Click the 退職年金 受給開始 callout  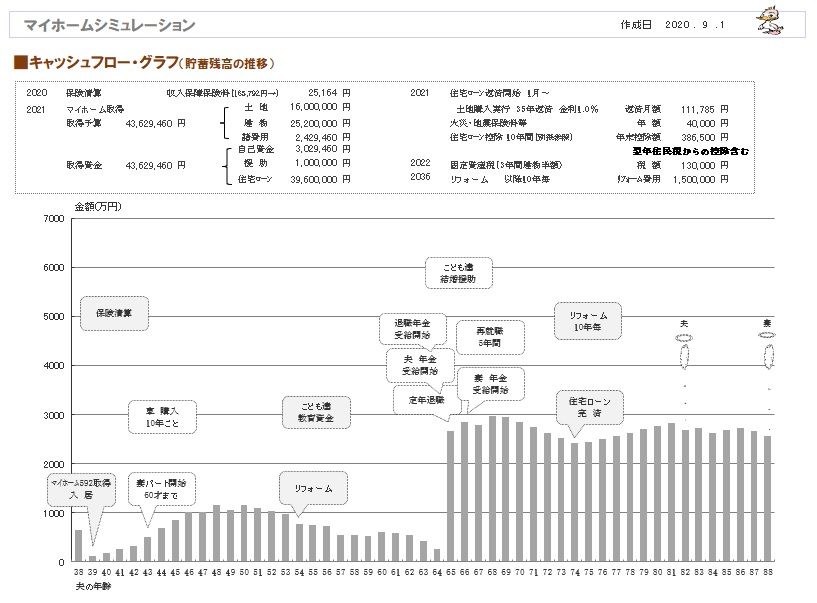[x=412, y=329]
